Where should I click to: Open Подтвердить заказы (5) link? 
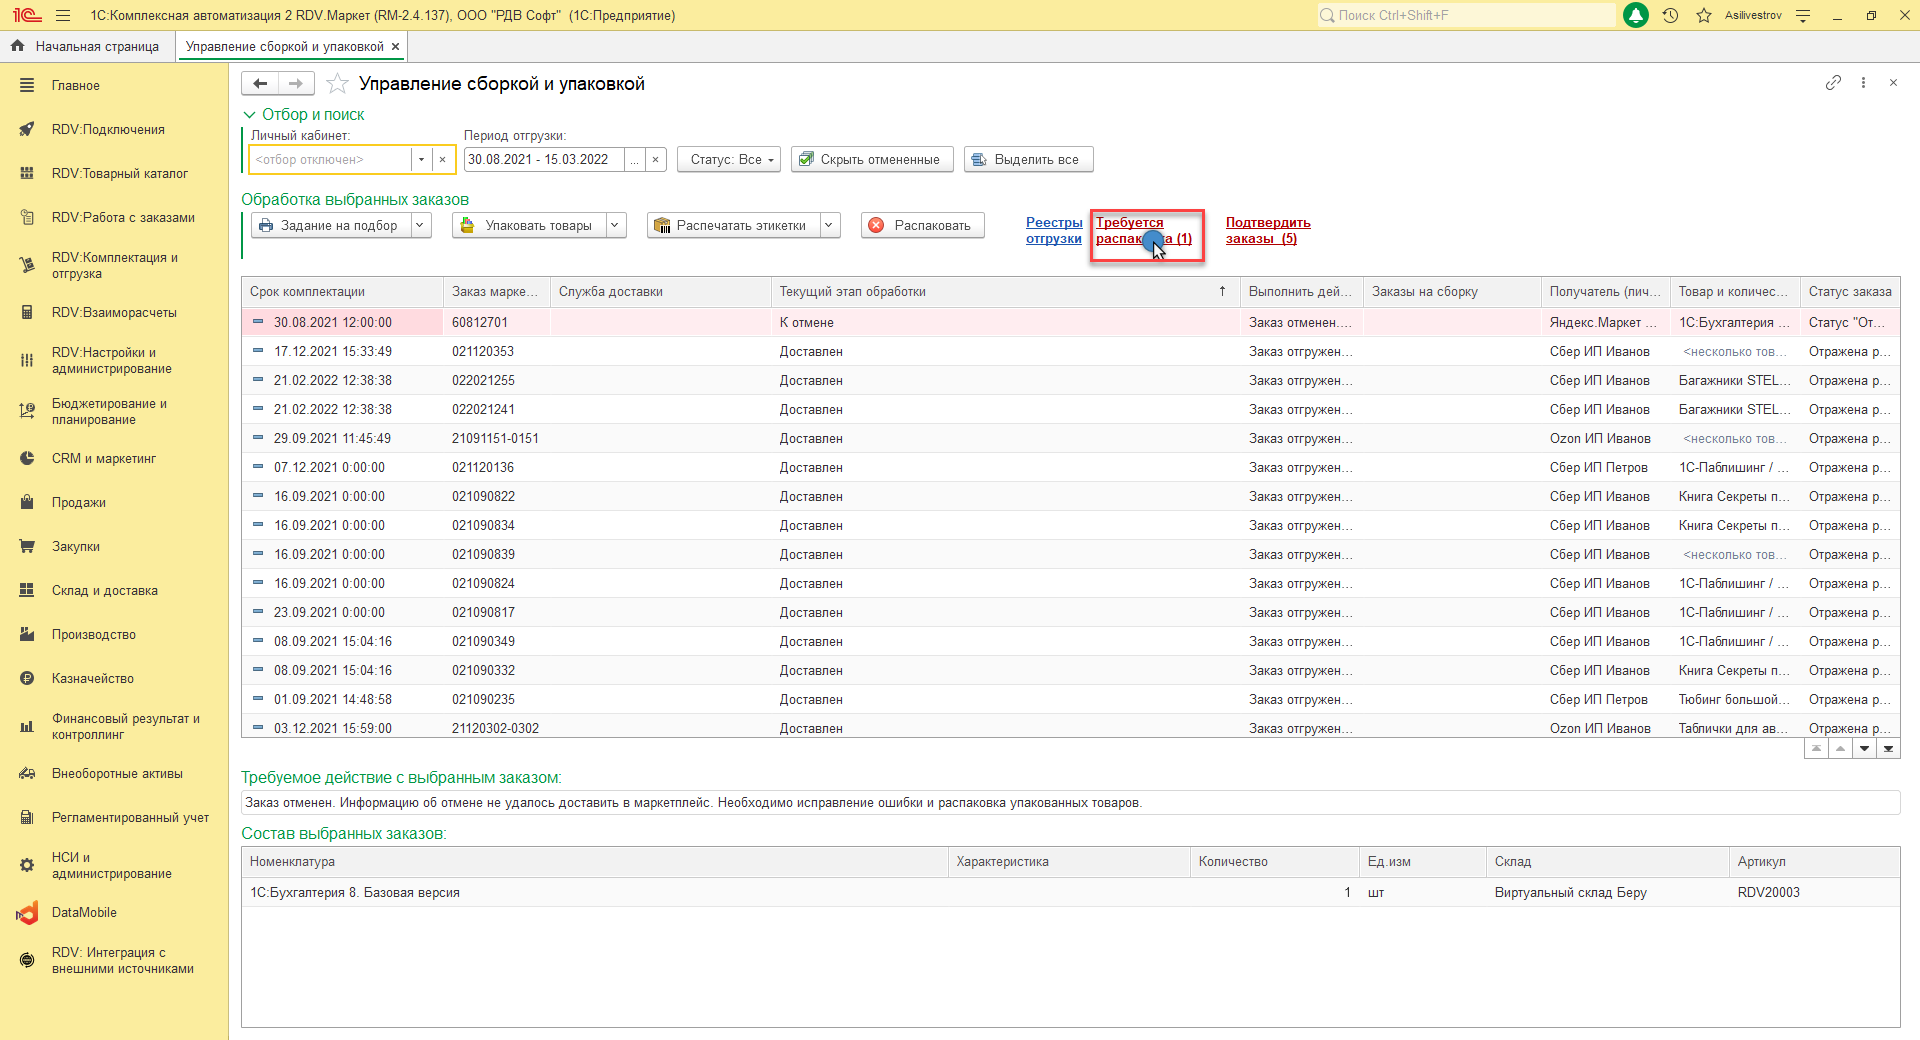pos(1268,231)
